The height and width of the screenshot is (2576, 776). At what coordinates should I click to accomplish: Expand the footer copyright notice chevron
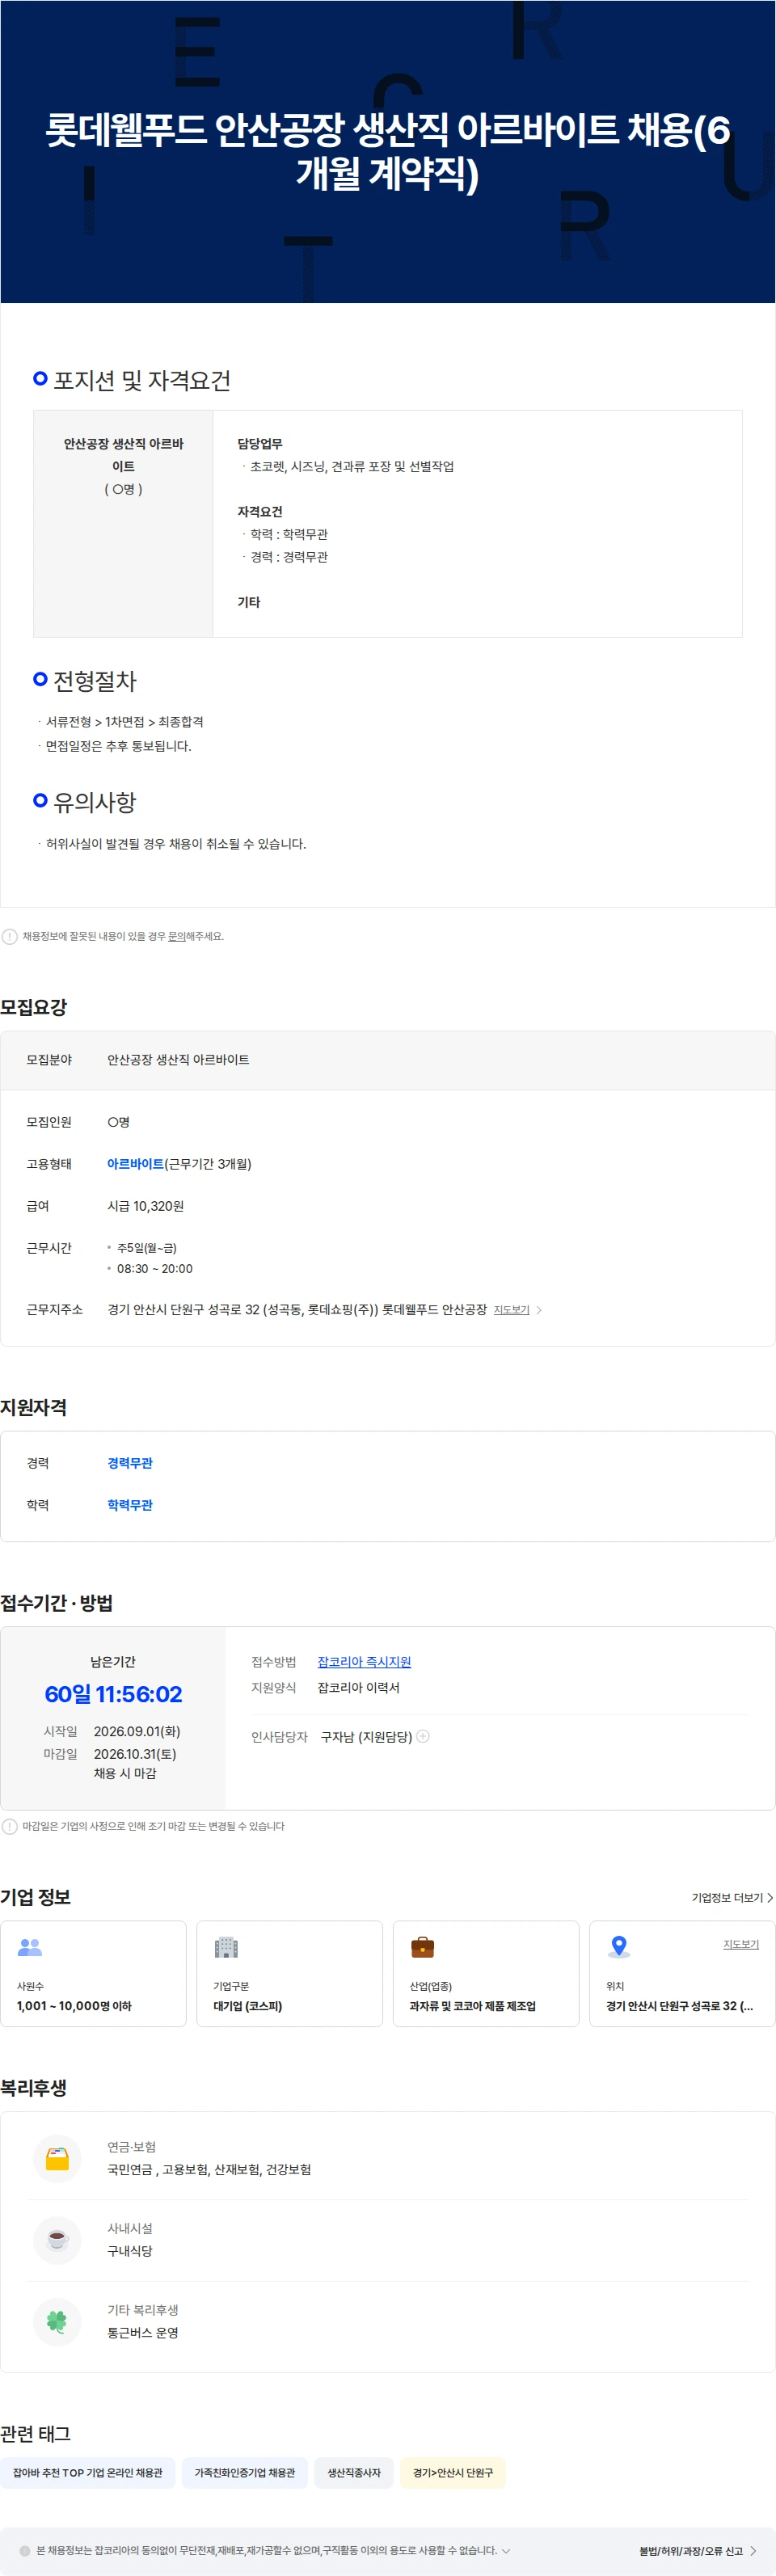pyautogui.click(x=506, y=2550)
